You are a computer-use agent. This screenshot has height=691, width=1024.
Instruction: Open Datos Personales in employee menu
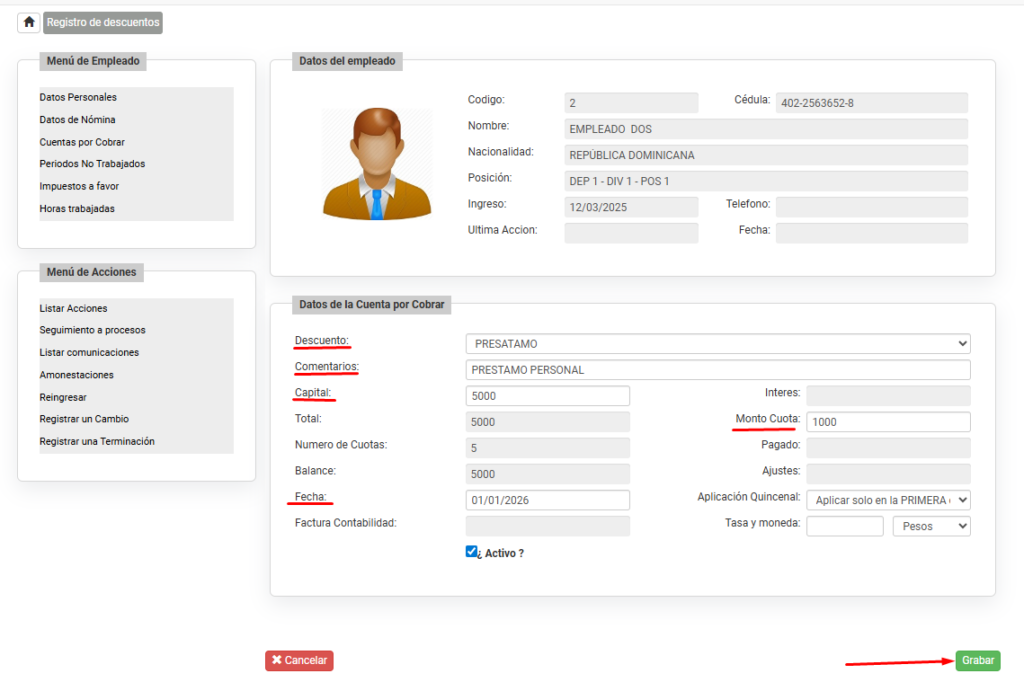(78, 97)
